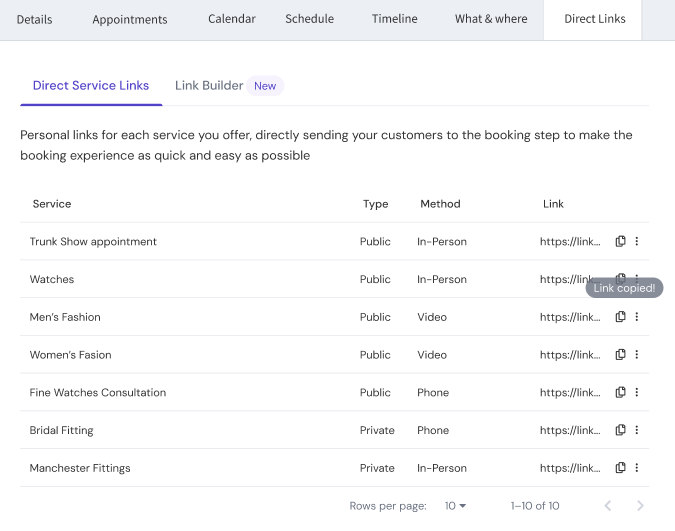Copy the Manchester Fittings link
Viewport: 675px width, 531px height.
click(620, 468)
